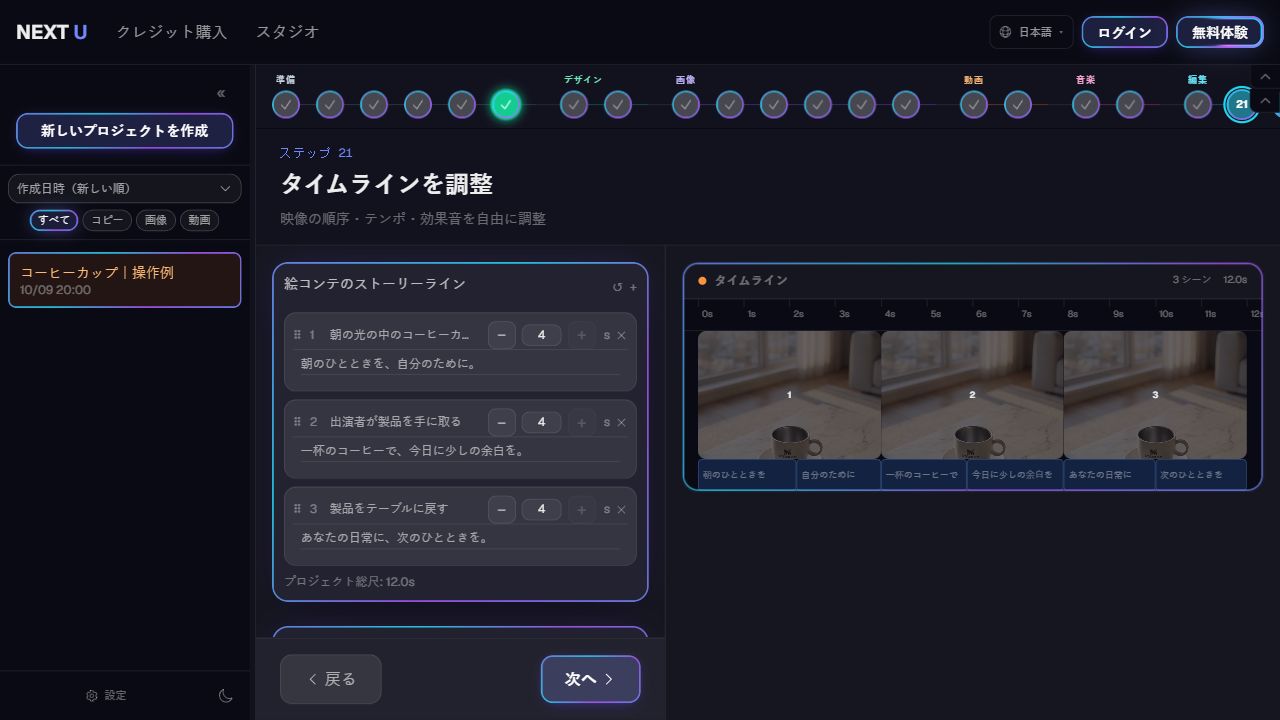Image resolution: width=1280 pixels, height=720 pixels.
Task: Click 新しいプロジェクトを作成 button
Action: tap(125, 131)
